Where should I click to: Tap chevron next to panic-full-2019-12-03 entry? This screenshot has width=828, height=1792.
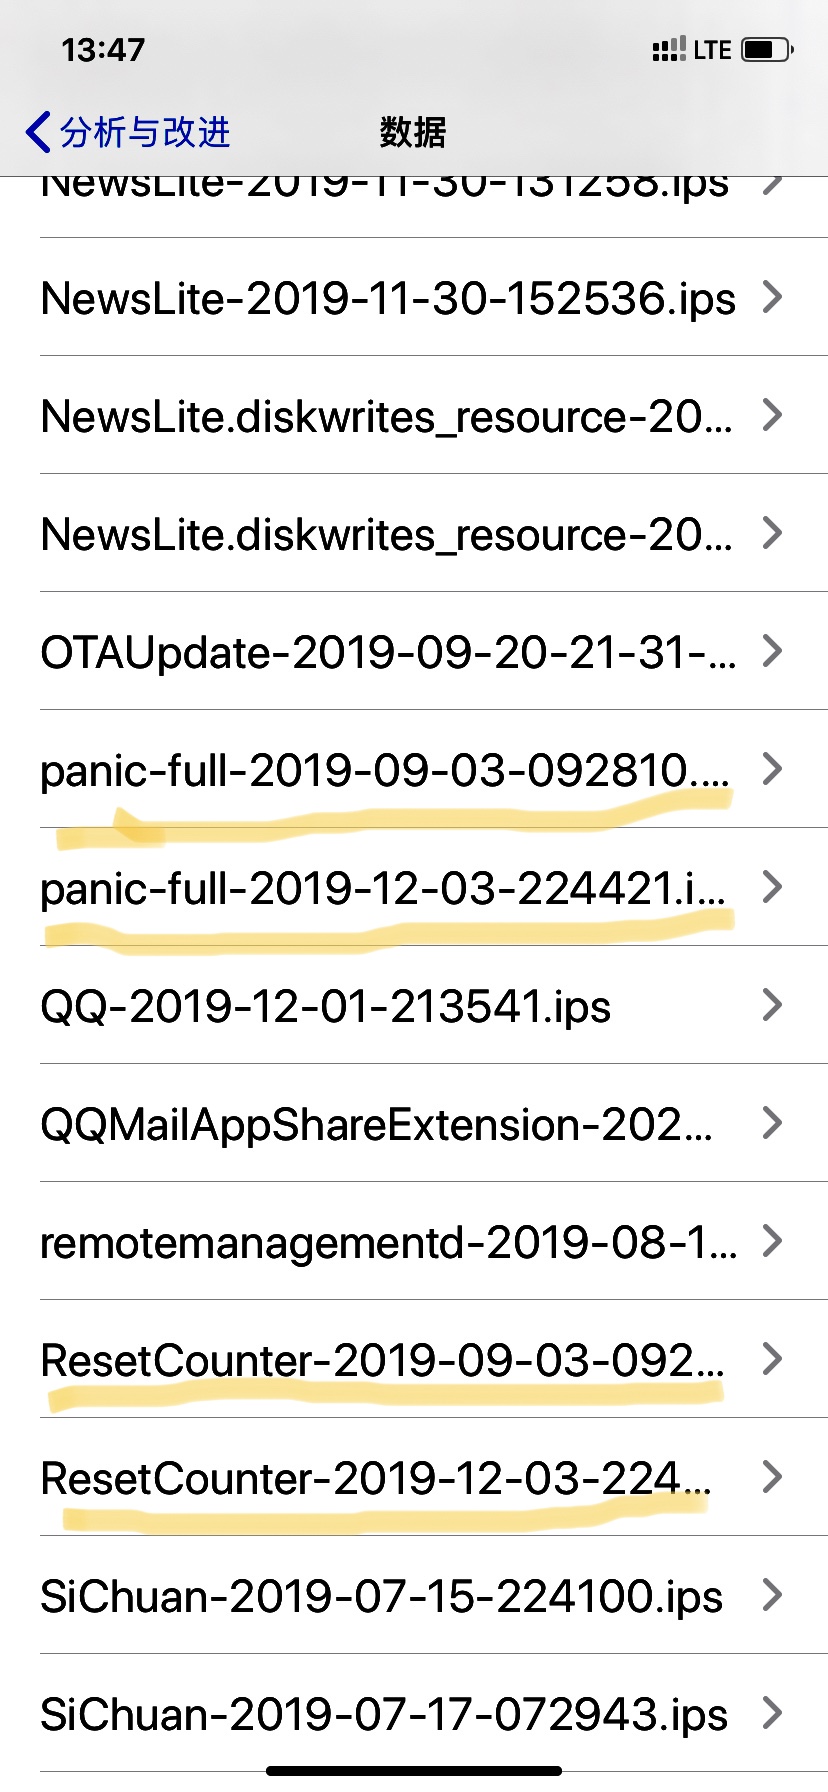click(772, 887)
